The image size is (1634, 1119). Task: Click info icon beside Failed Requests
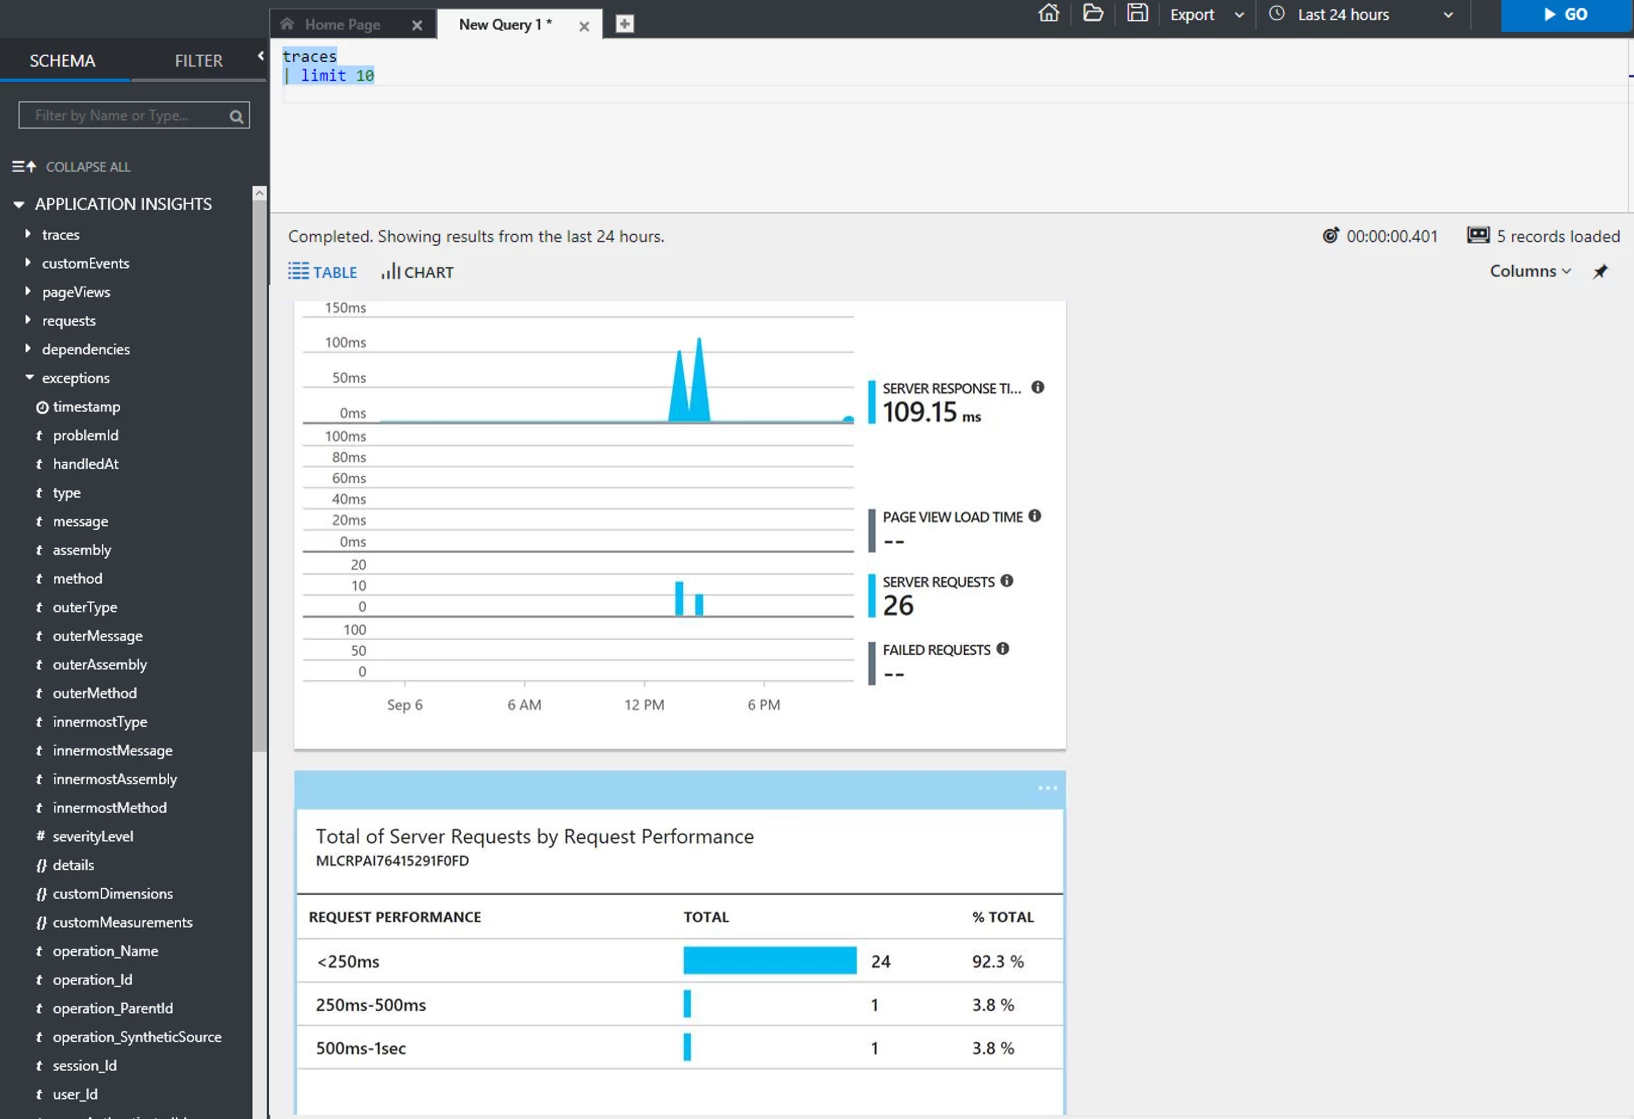pyautogui.click(x=1003, y=649)
